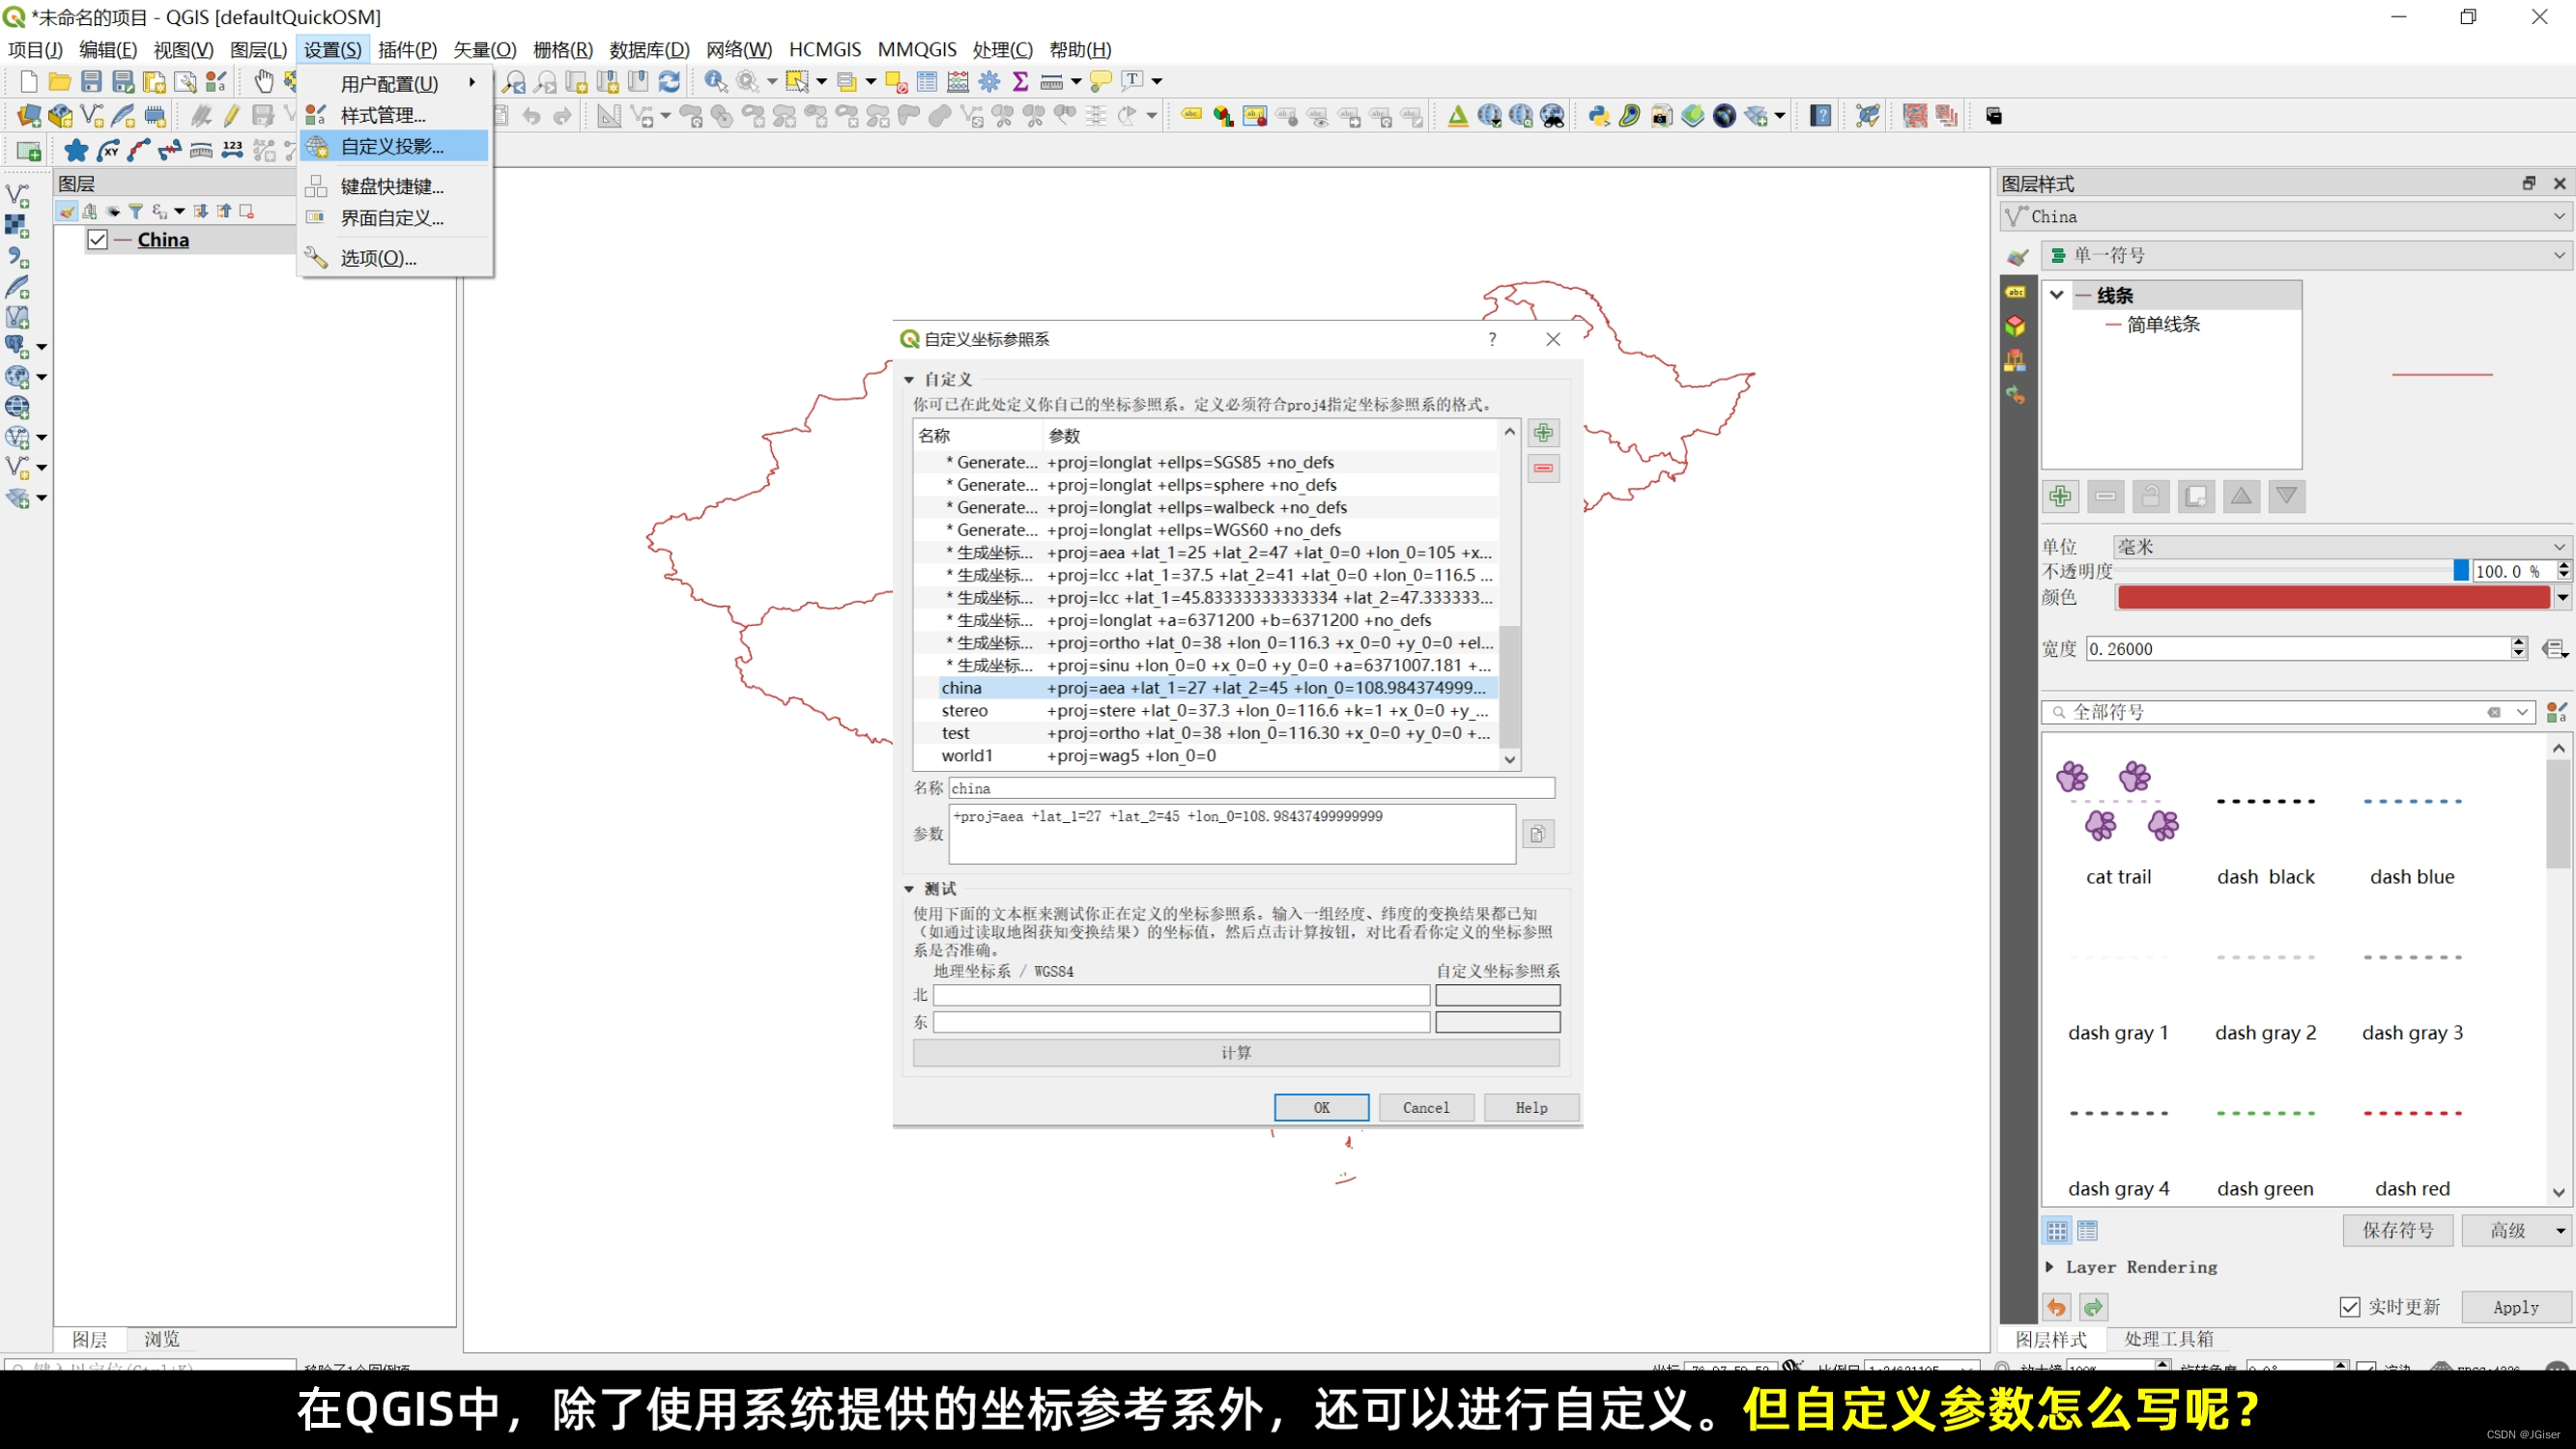Click the 计算 calculate button
This screenshot has height=1449, width=2576.
[1236, 1052]
